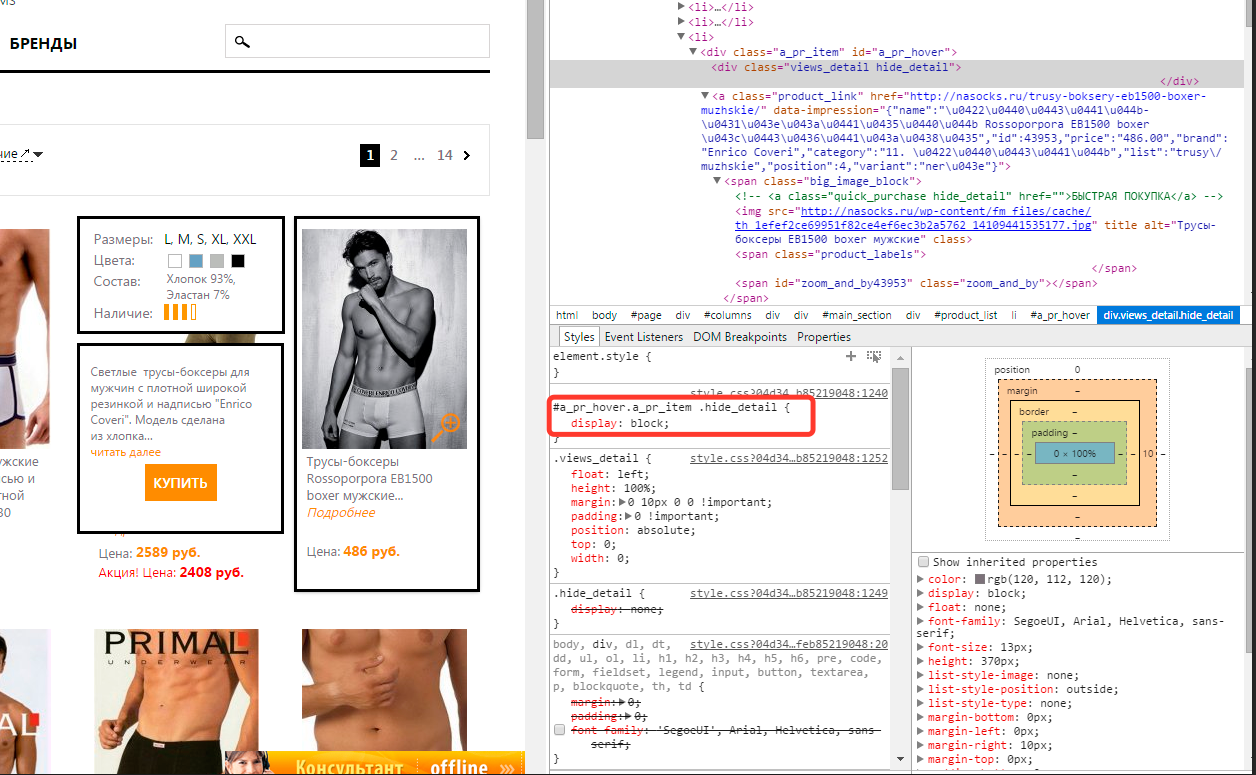Image resolution: width=1256 pixels, height=775 pixels.
Task: Open the Event Listeners tab
Action: (644, 337)
